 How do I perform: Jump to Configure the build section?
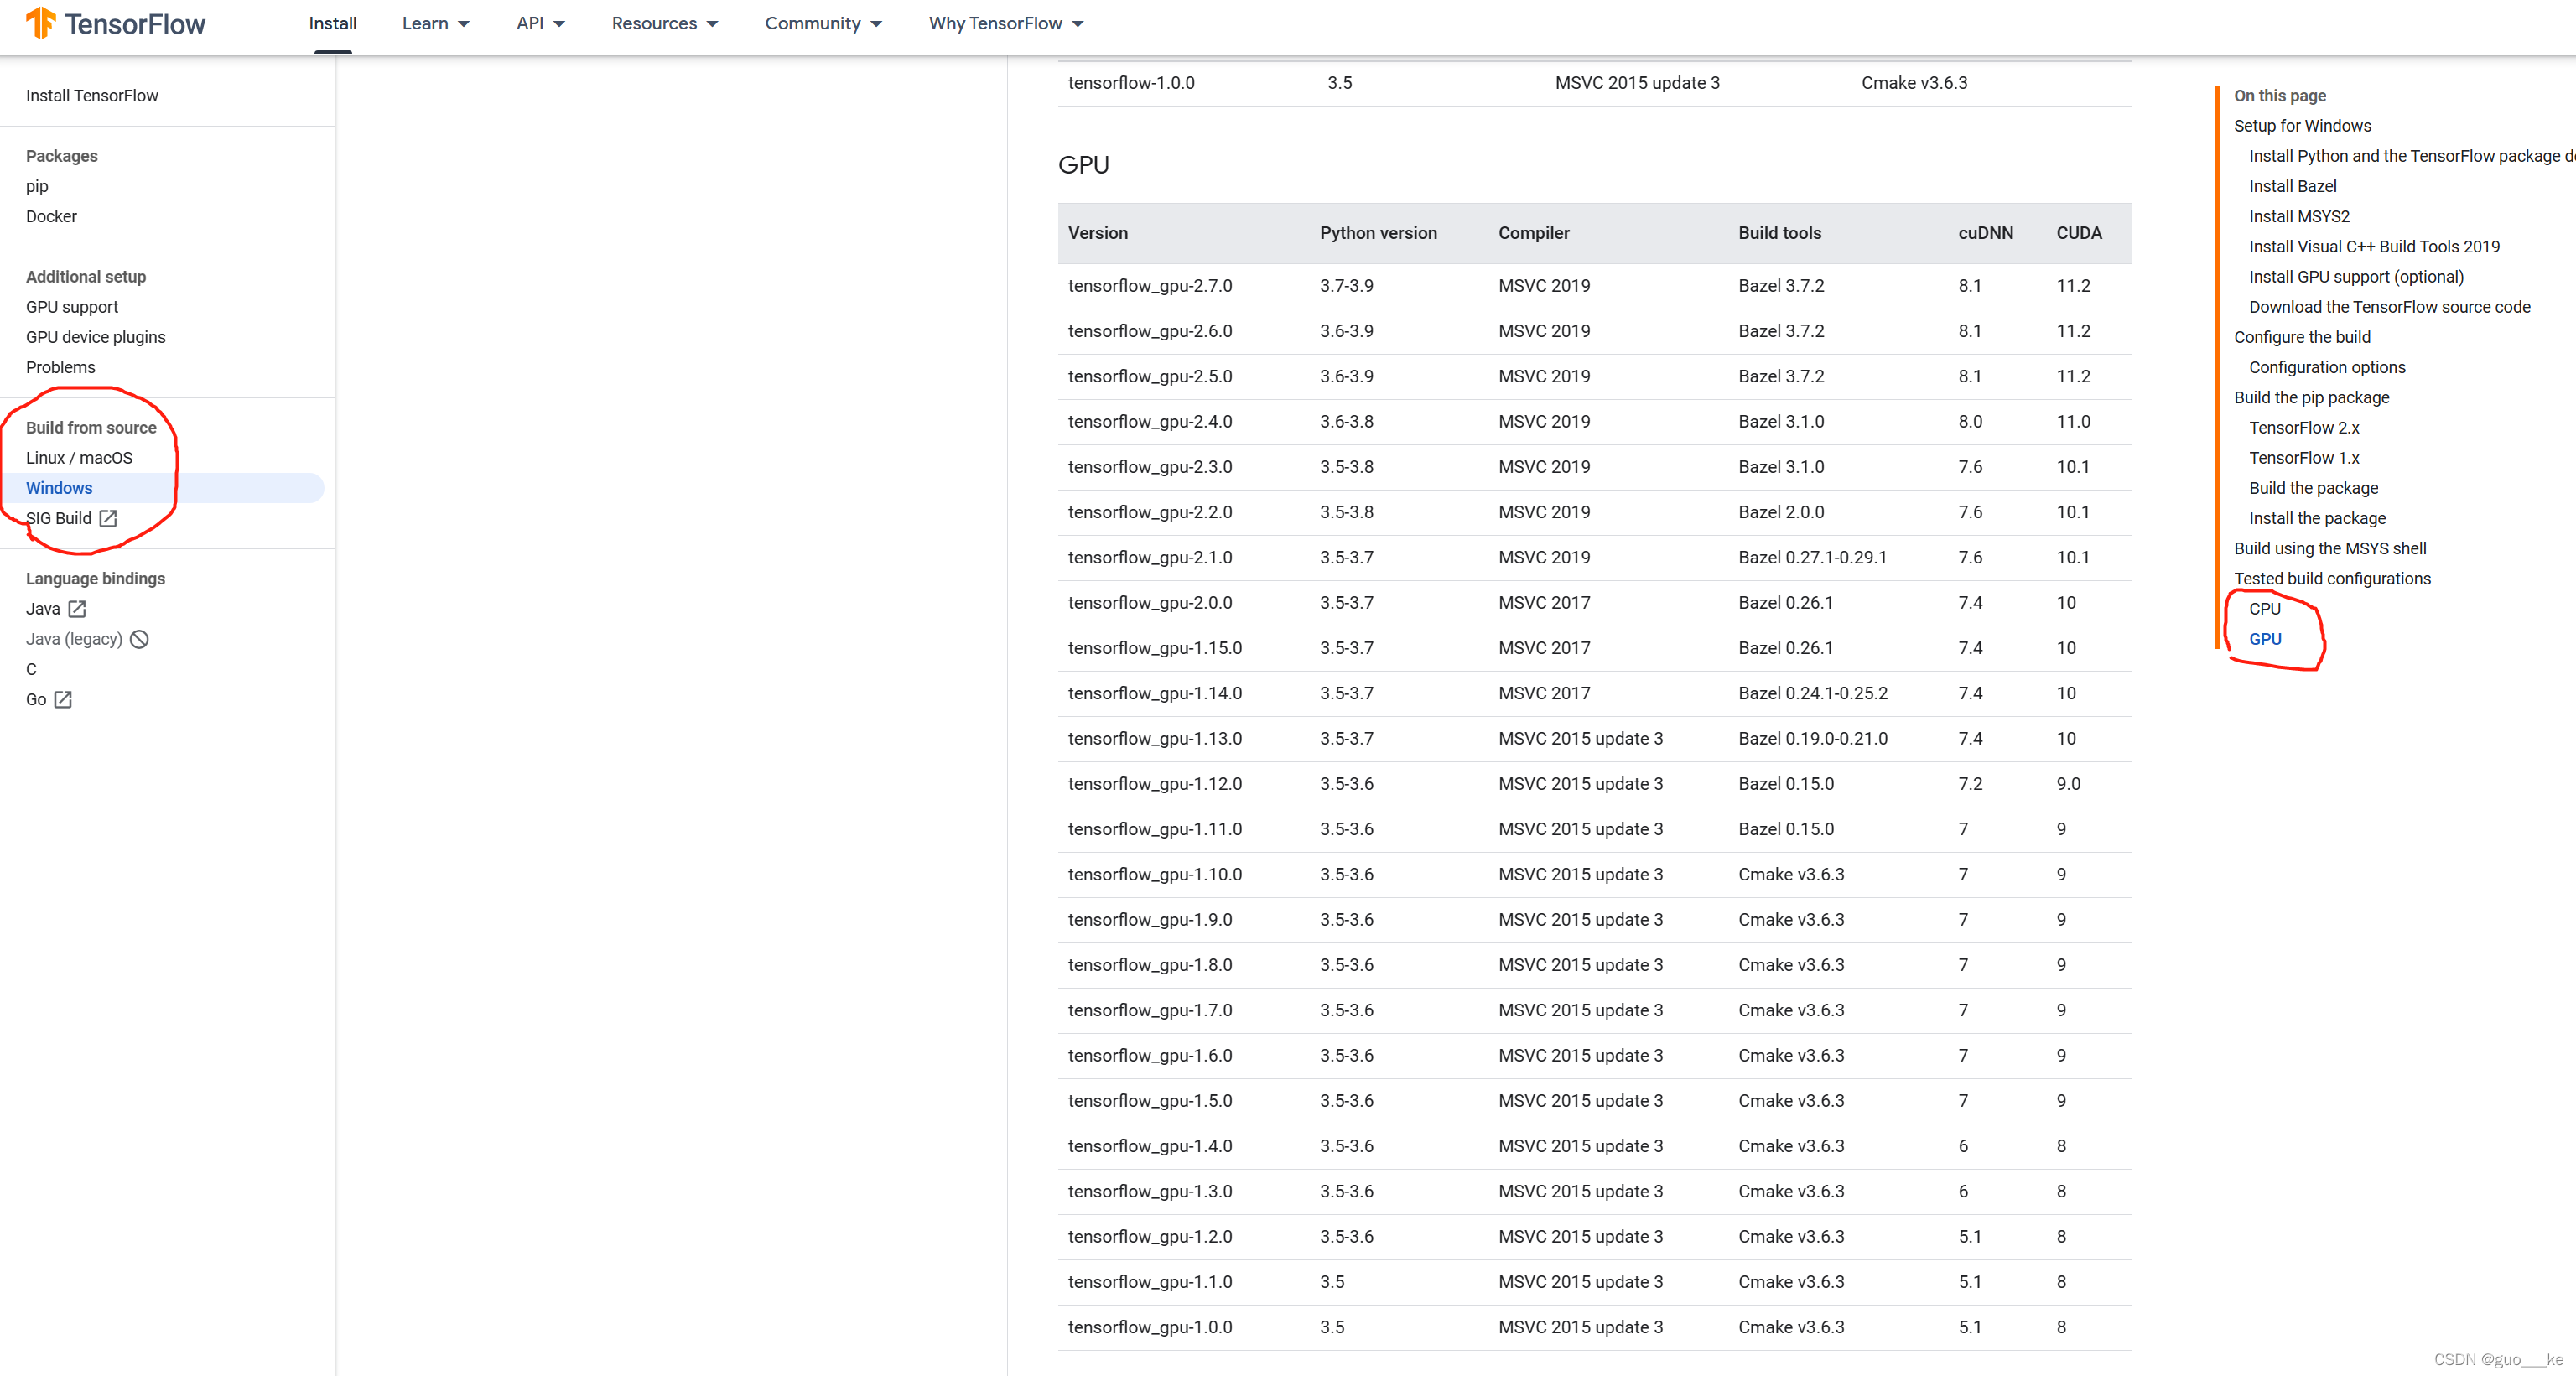2301,337
